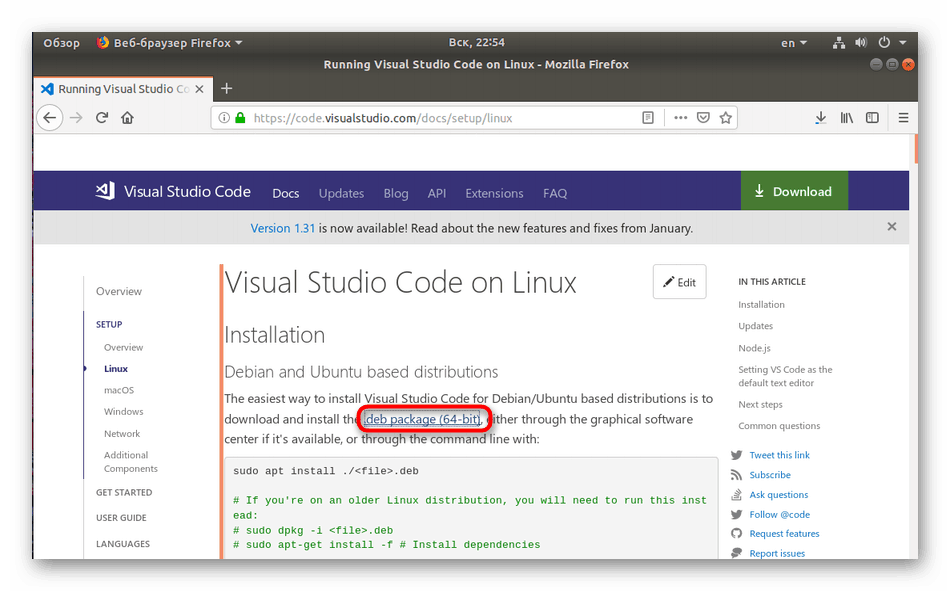
Task: Click the Tweet this link text
Action: point(779,455)
